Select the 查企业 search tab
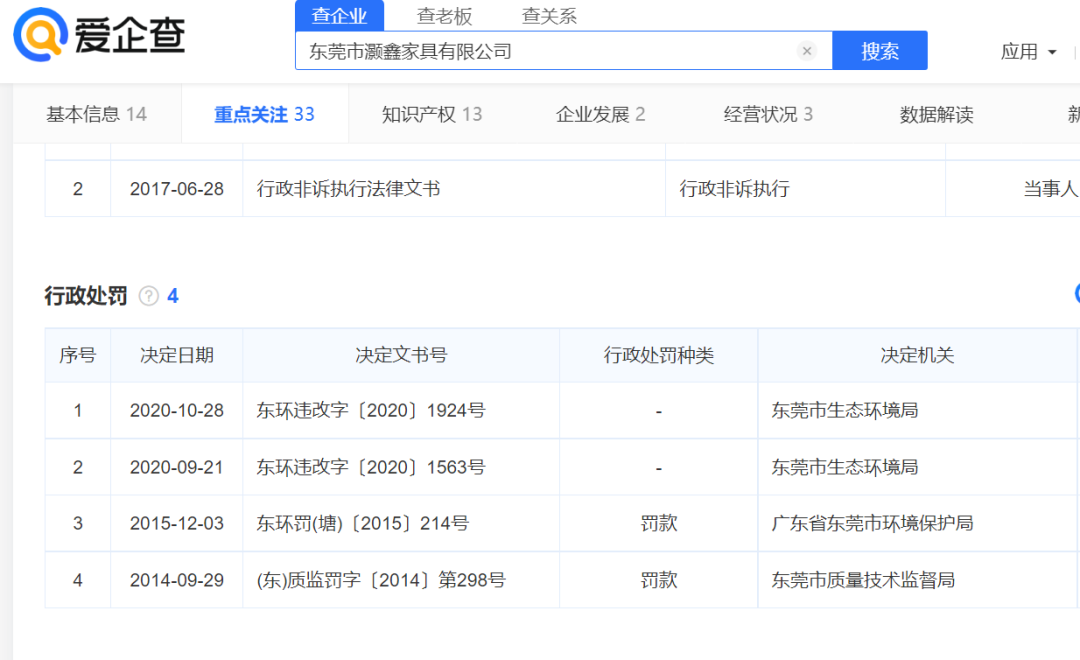This screenshot has height=660, width=1080. [x=340, y=16]
